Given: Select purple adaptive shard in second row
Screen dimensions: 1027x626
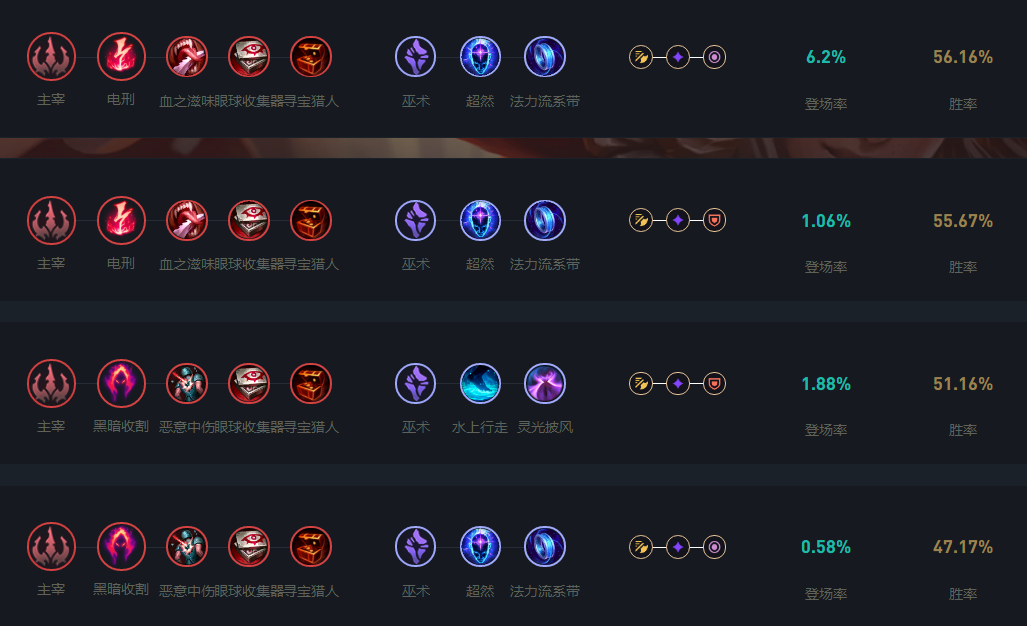Looking at the screenshot, I should 678,220.
